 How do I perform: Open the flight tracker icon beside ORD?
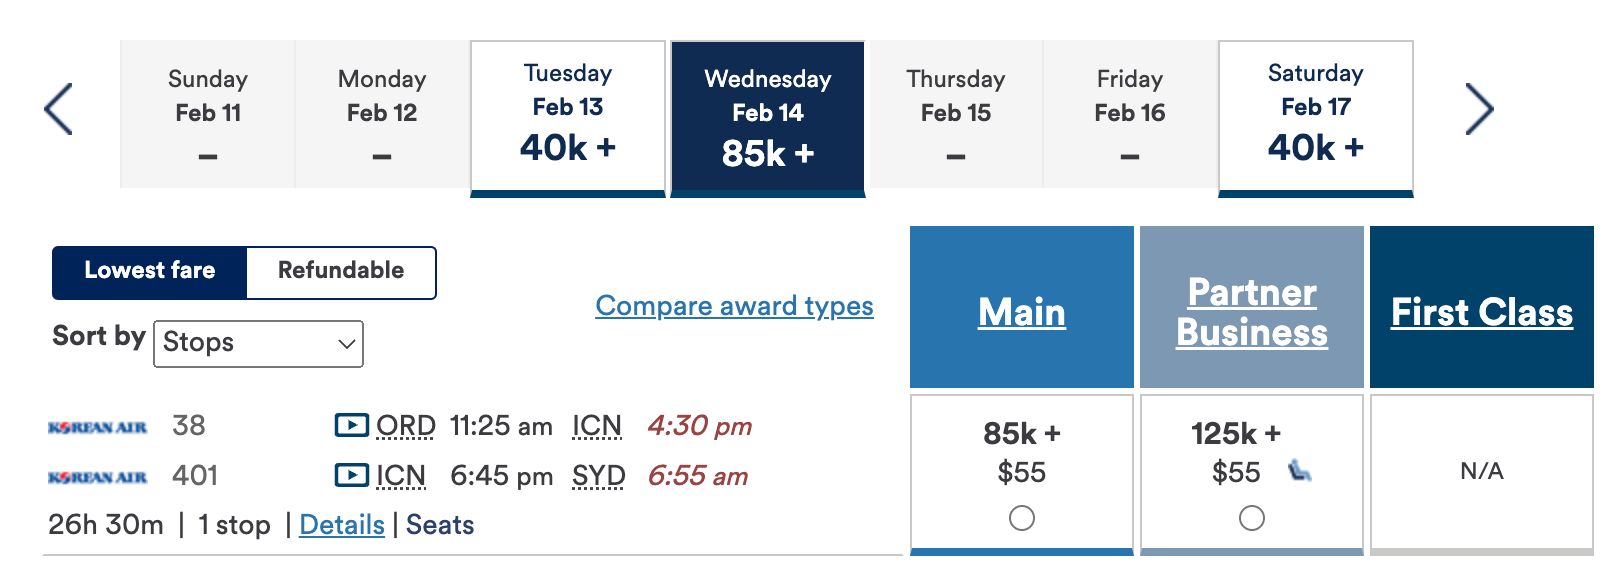pyautogui.click(x=349, y=425)
